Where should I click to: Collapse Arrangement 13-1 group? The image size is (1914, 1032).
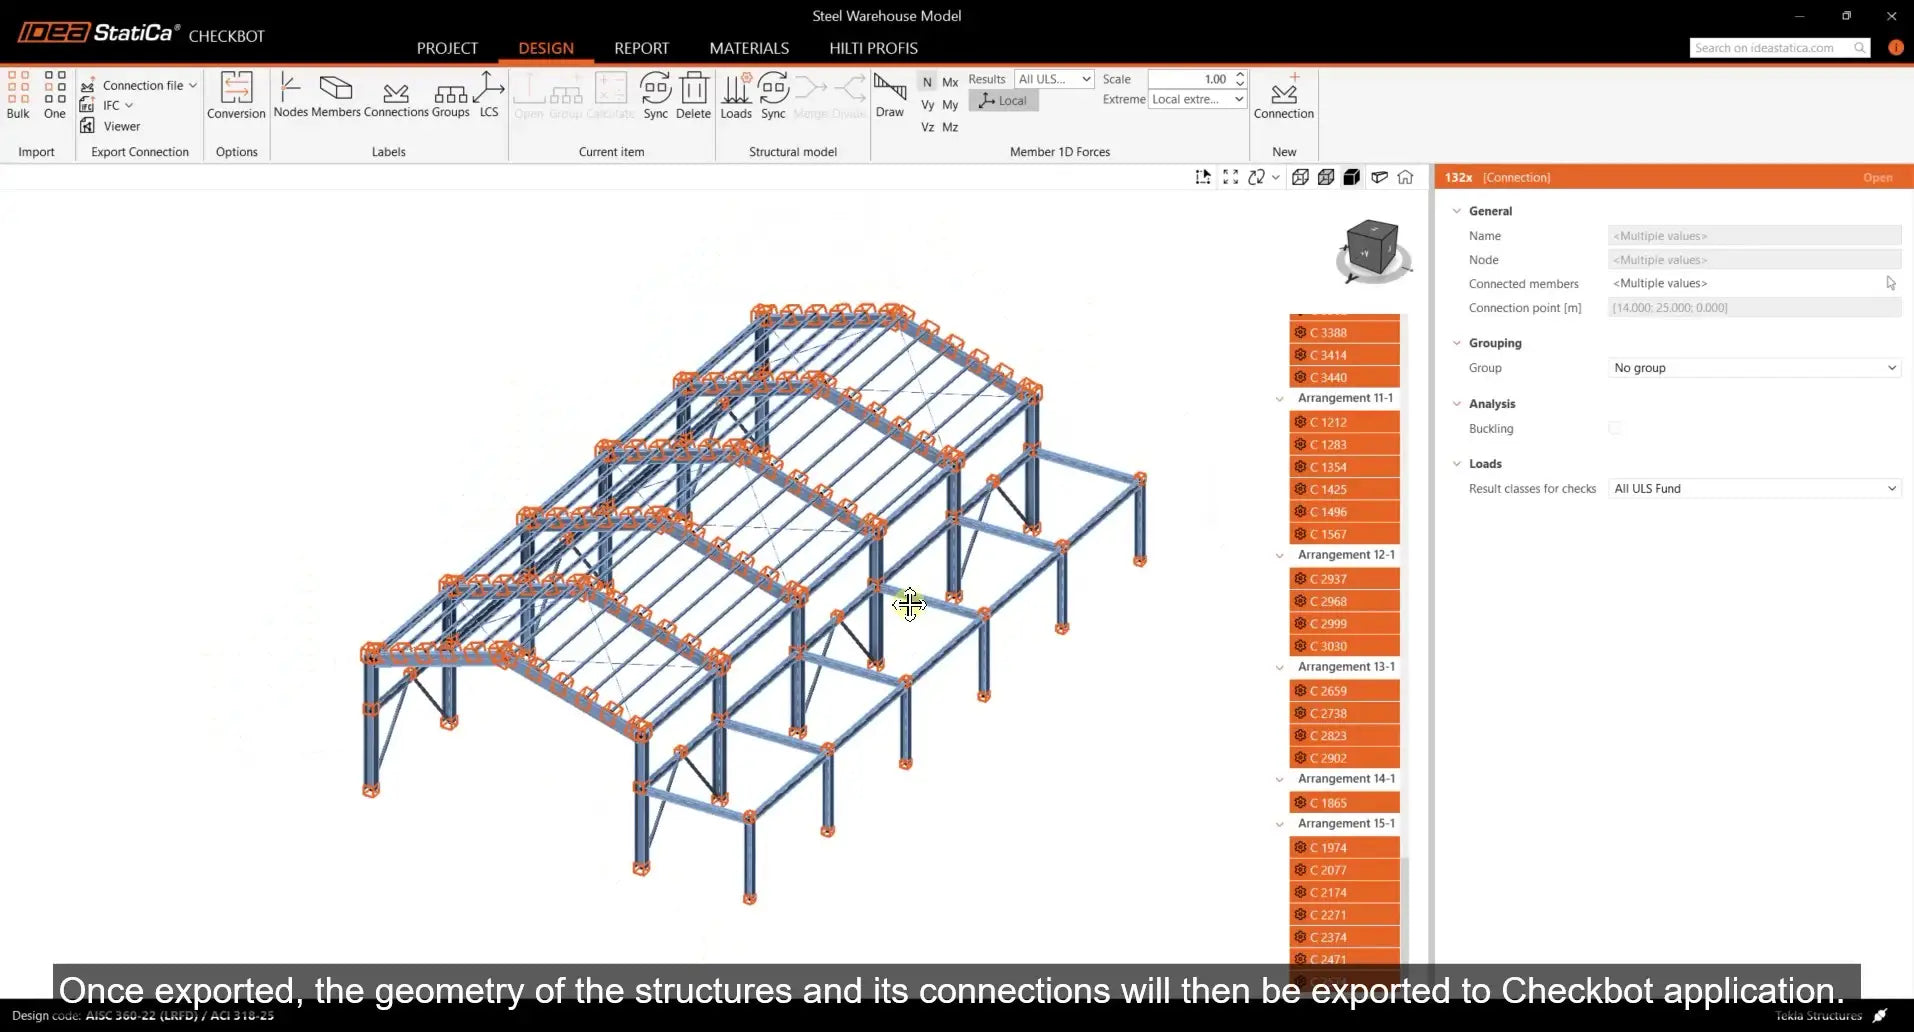pos(1279,668)
